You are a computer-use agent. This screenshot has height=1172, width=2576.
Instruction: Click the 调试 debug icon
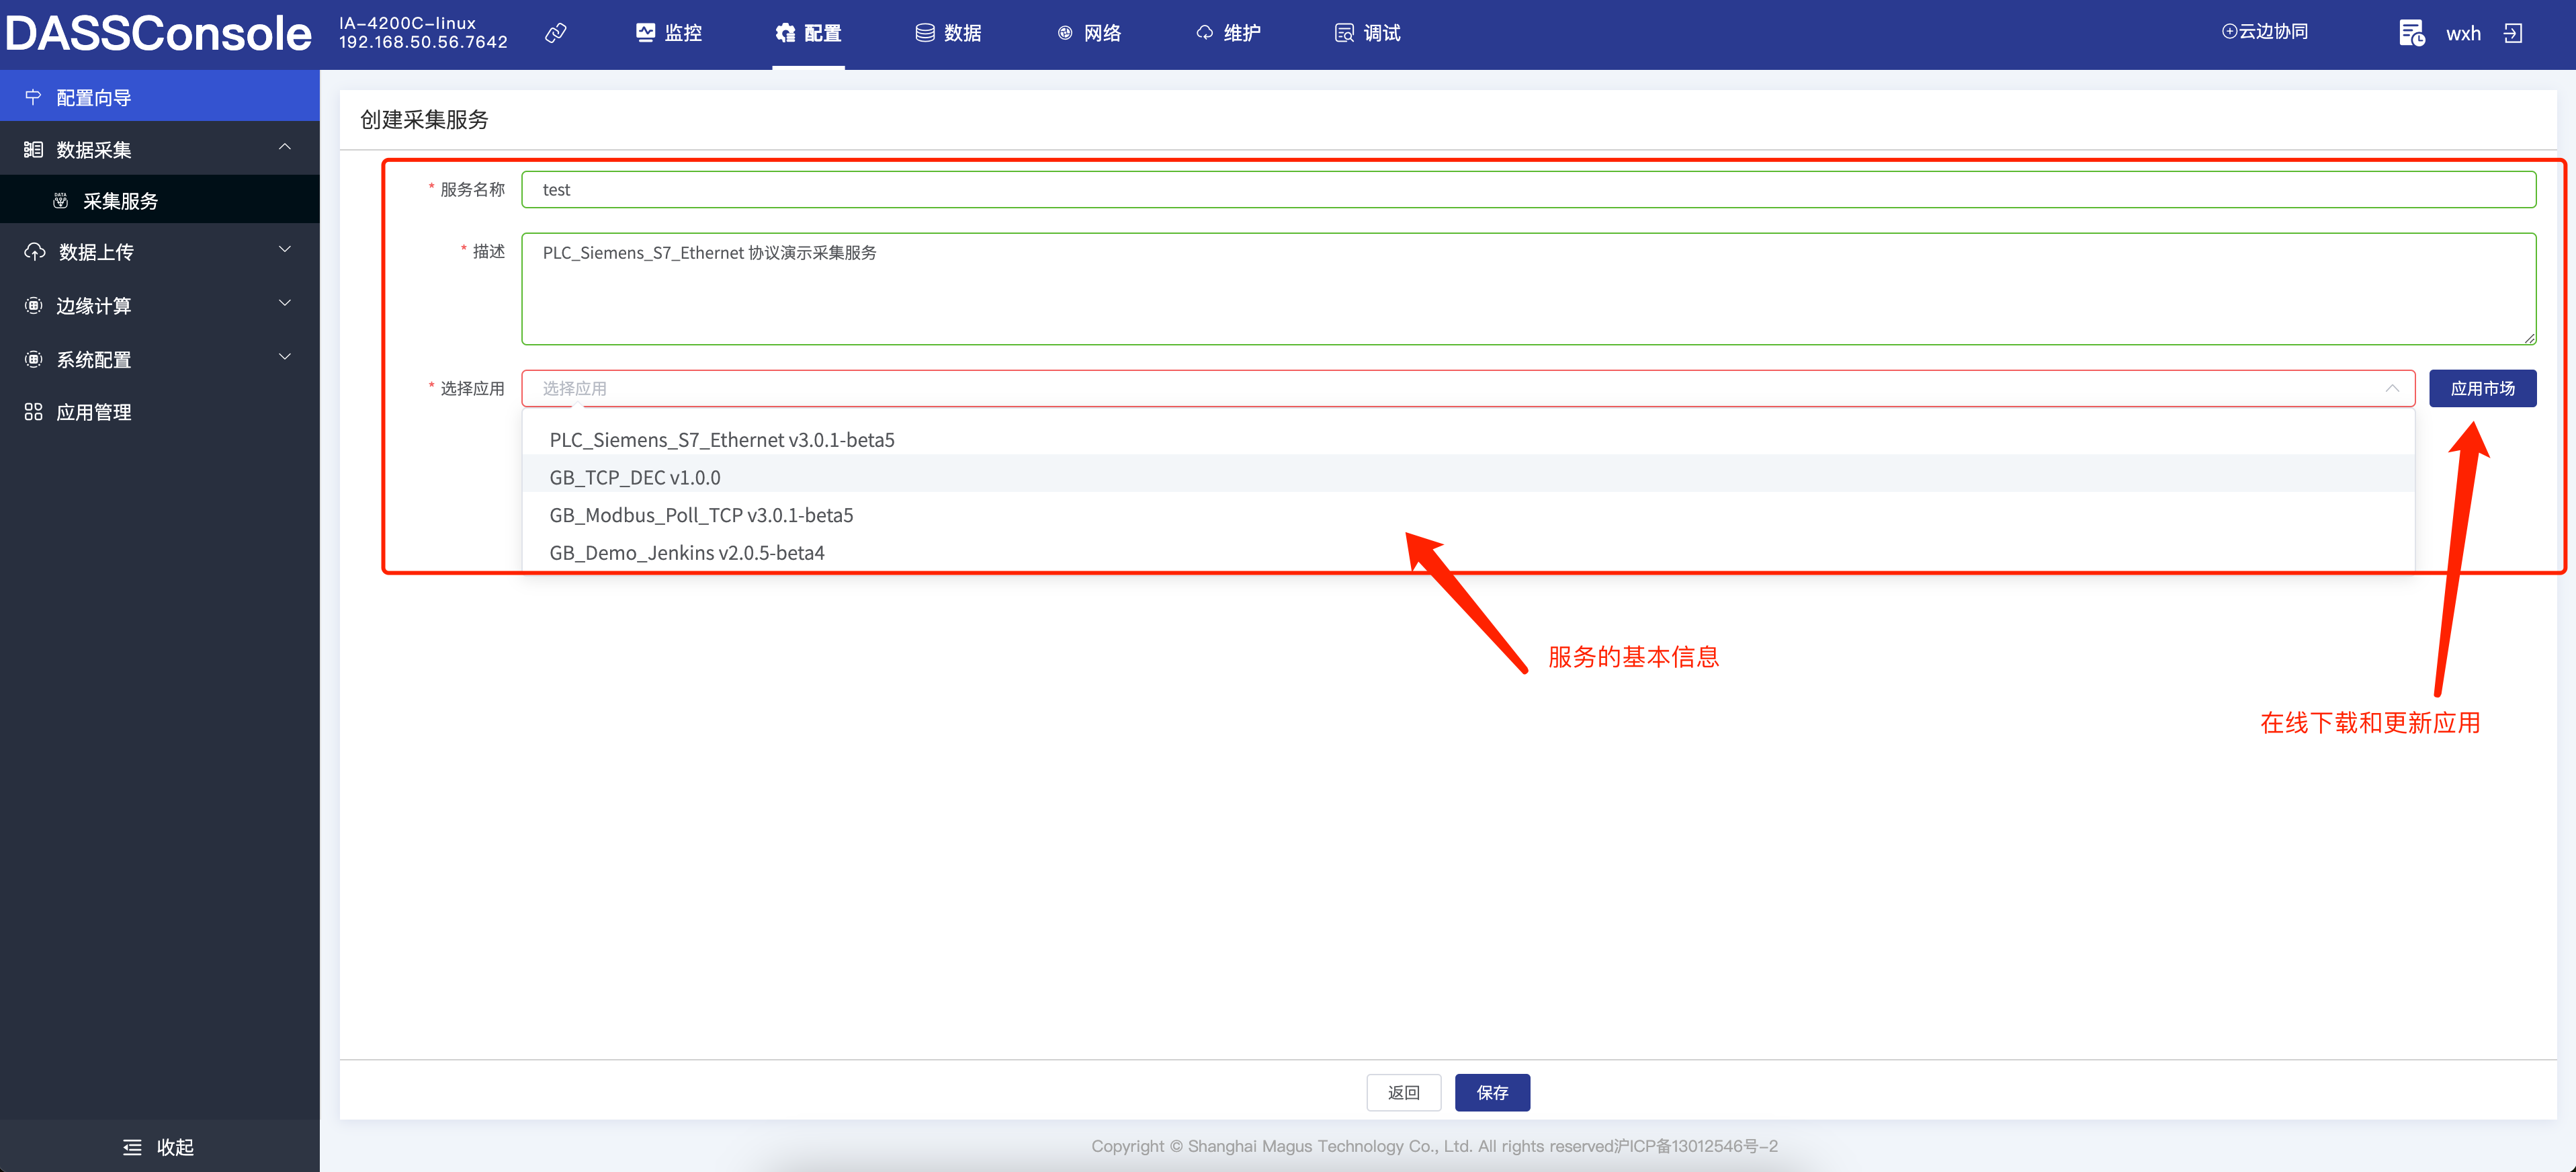pyautogui.click(x=1344, y=33)
